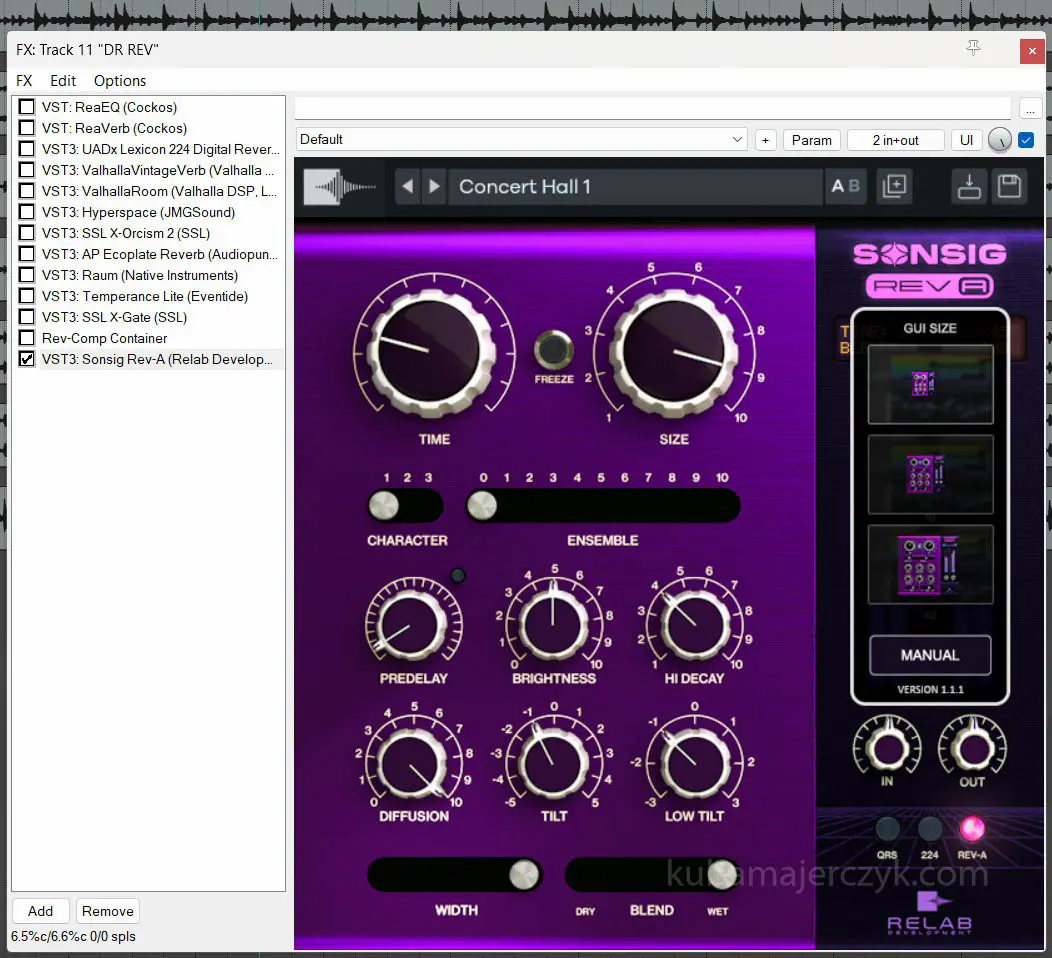Click the save preset floppy disk icon
The height and width of the screenshot is (958, 1052).
(1009, 187)
